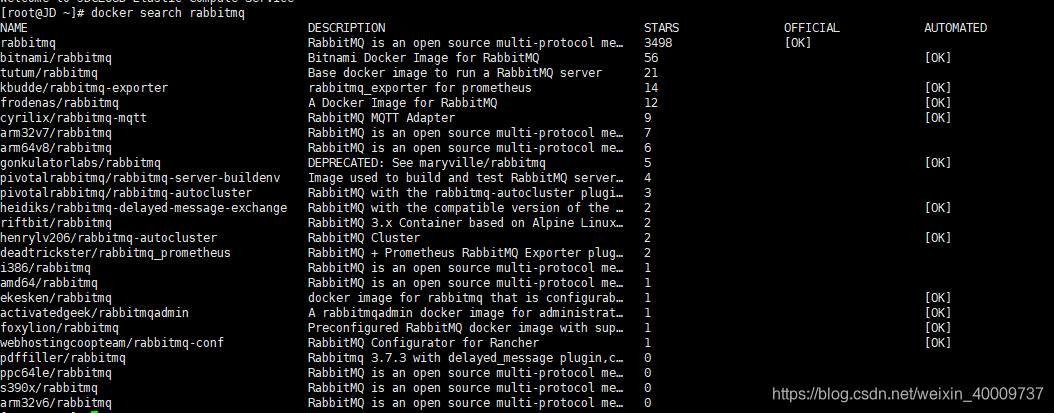Select pdffiller/rabbitmq image name
1054x413 pixels.
coord(63,358)
